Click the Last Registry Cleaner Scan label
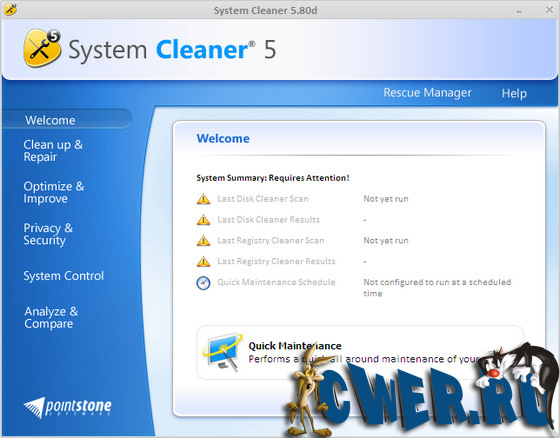The height and width of the screenshot is (438, 560). 271,240
